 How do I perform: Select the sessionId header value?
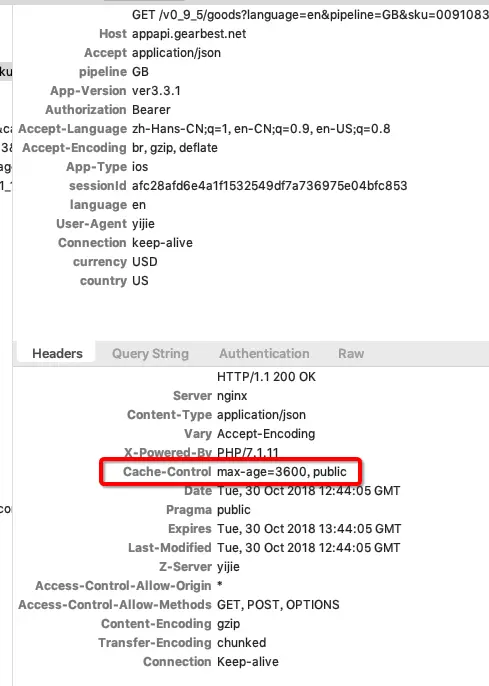coord(269,186)
